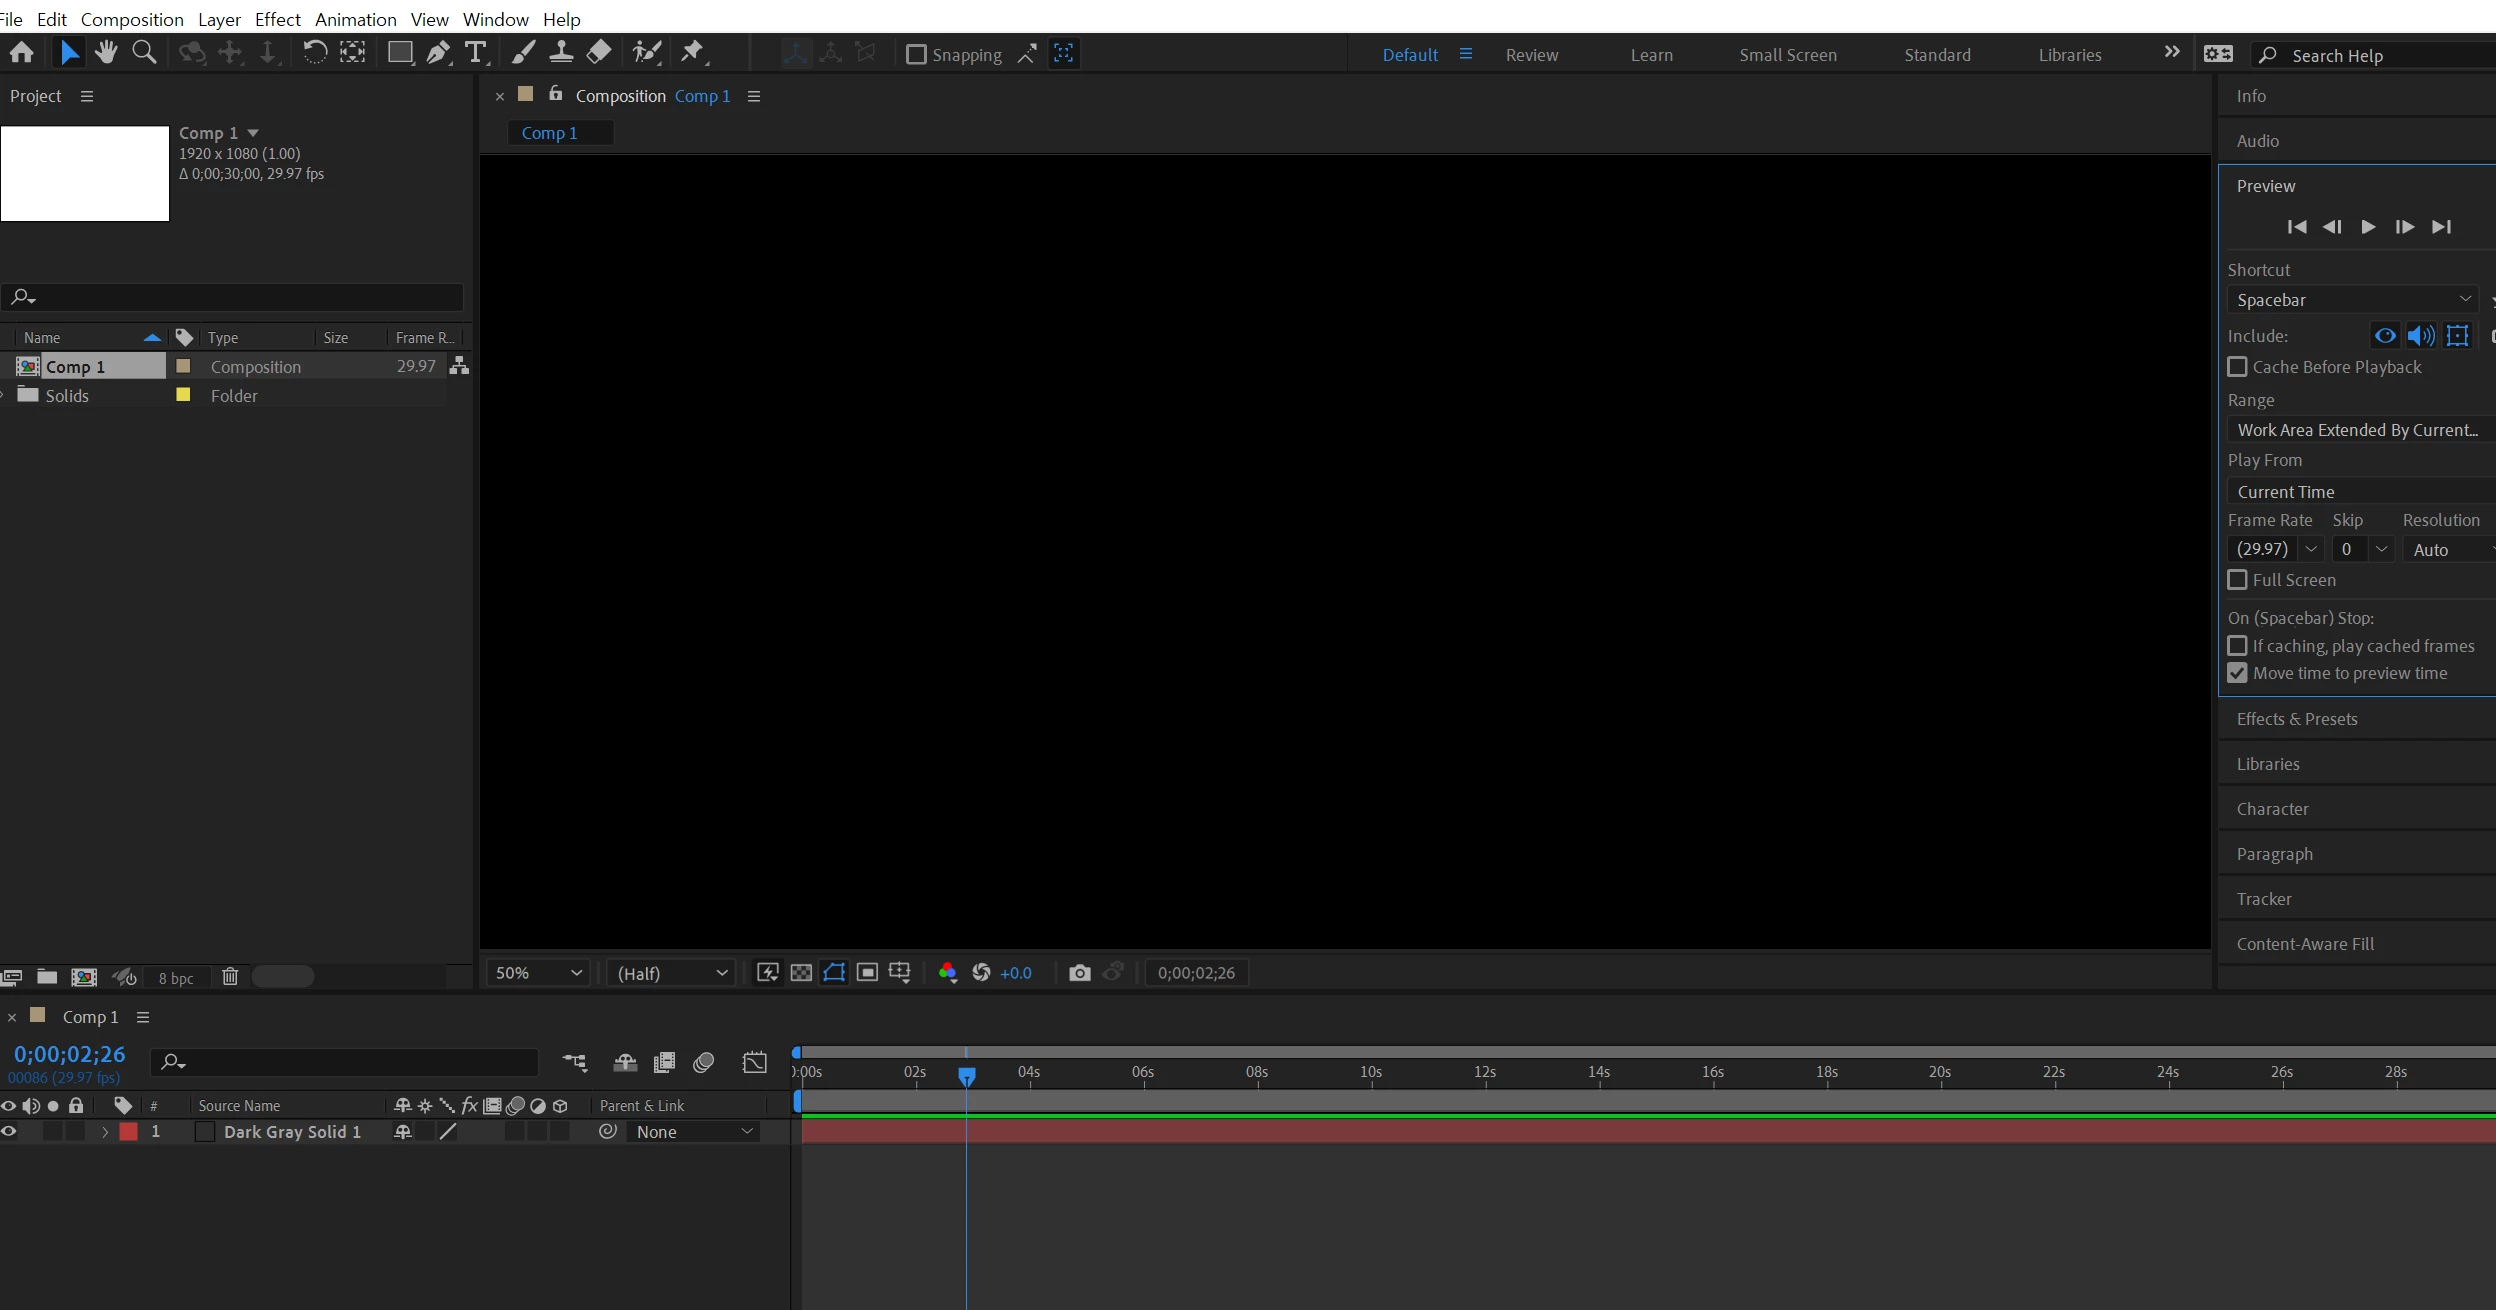Enable the Snapping checkbox
This screenshot has width=2496, height=1310.
tap(916, 55)
